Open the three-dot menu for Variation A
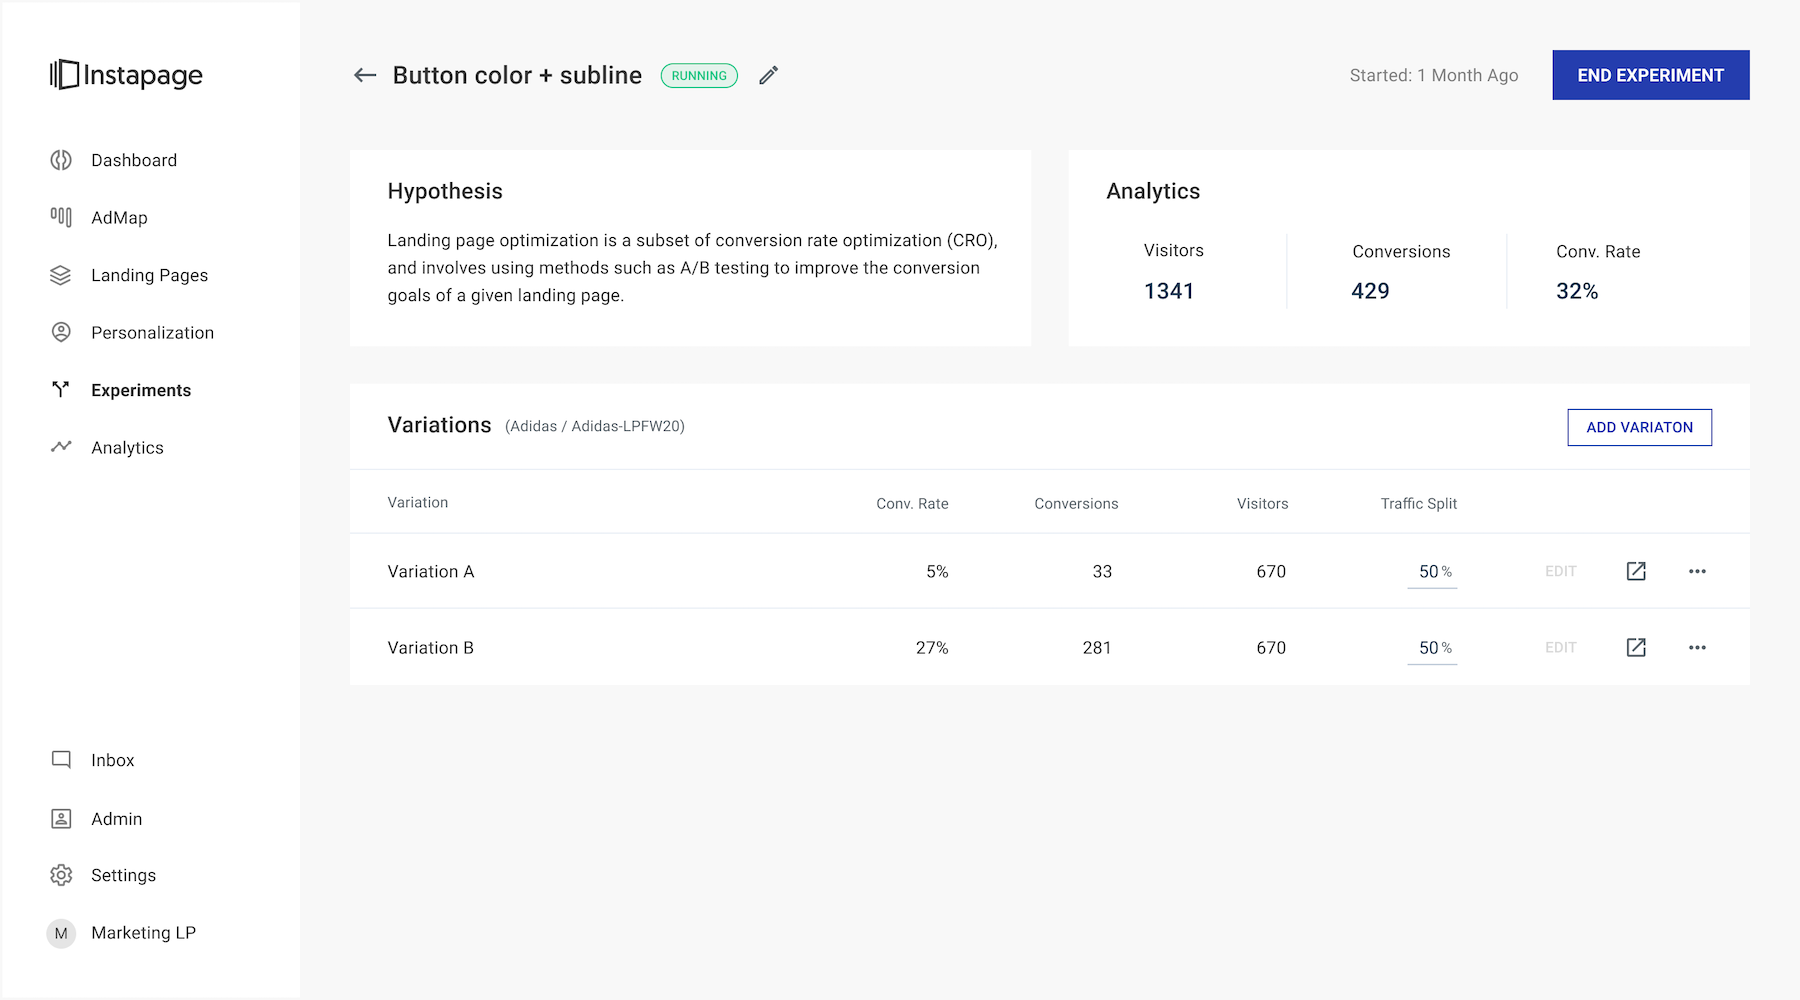Image resolution: width=1800 pixels, height=1000 pixels. (x=1697, y=571)
